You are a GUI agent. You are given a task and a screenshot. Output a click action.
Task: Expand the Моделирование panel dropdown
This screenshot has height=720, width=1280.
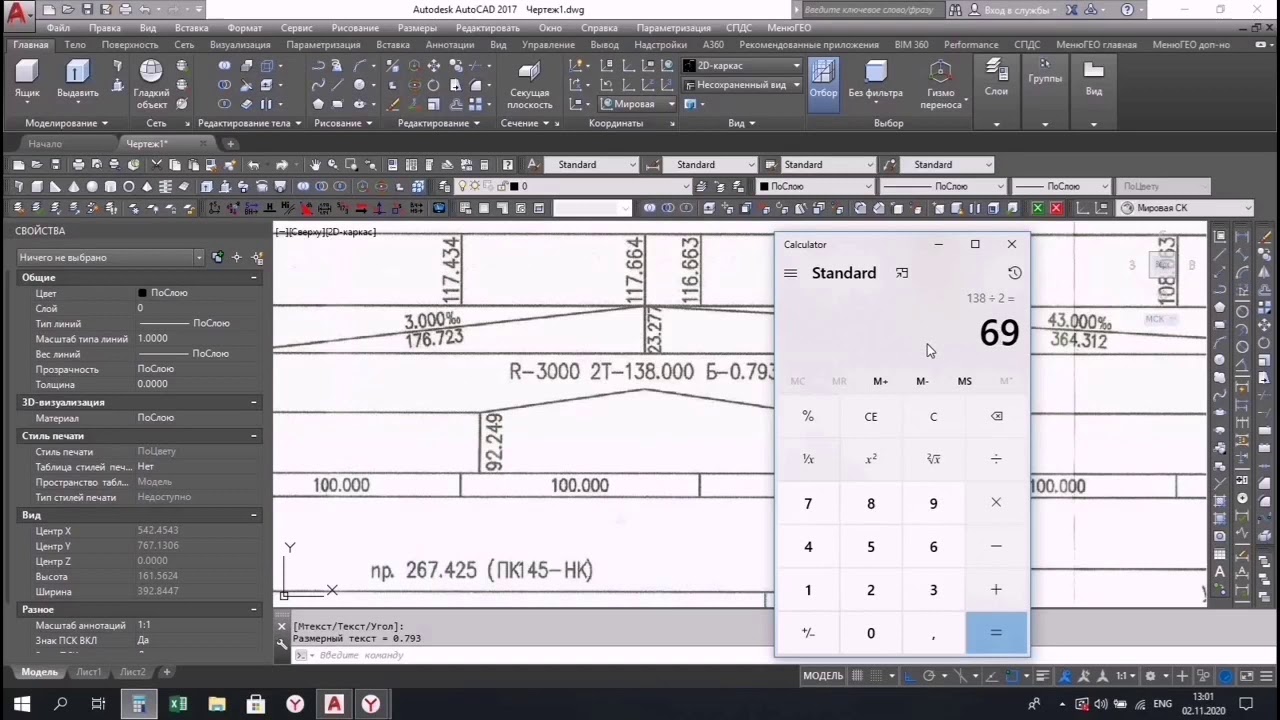point(66,123)
